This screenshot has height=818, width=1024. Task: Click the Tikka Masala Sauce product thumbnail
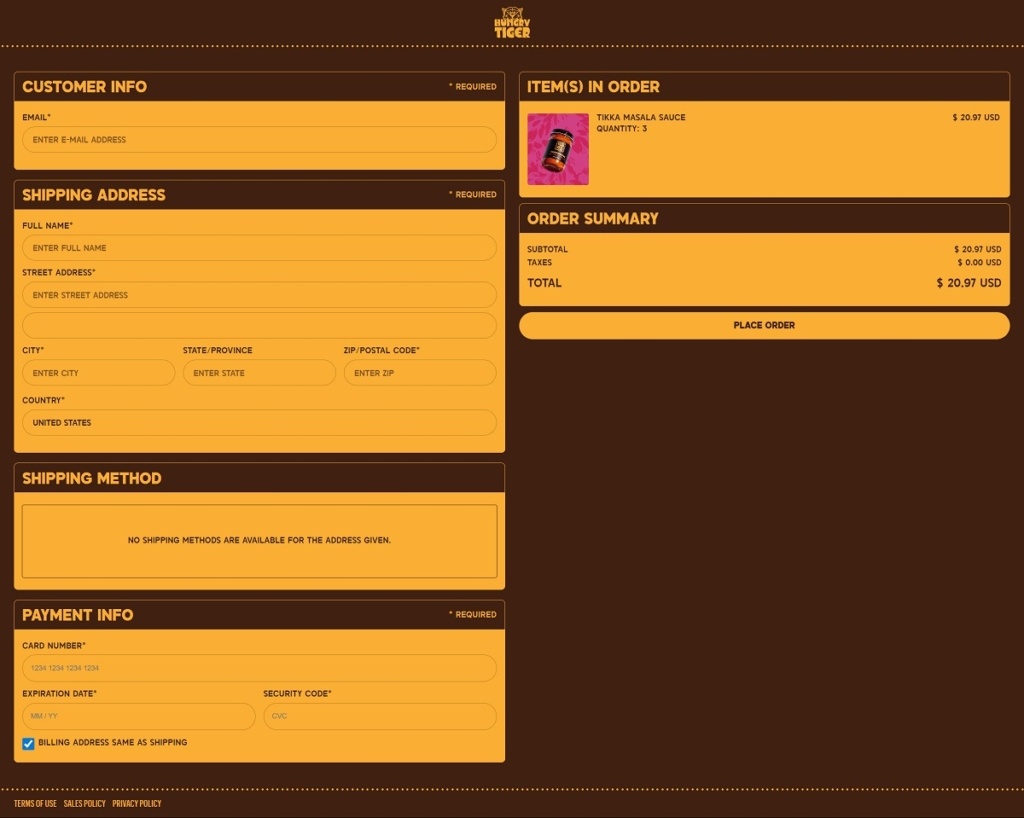[x=558, y=149]
